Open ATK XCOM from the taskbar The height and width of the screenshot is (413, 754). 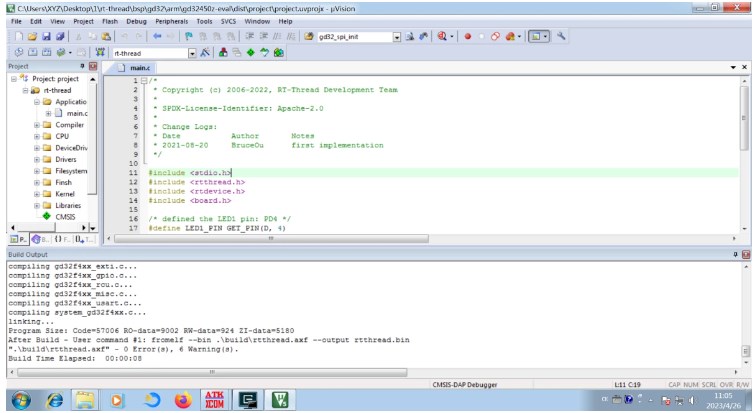coord(213,400)
